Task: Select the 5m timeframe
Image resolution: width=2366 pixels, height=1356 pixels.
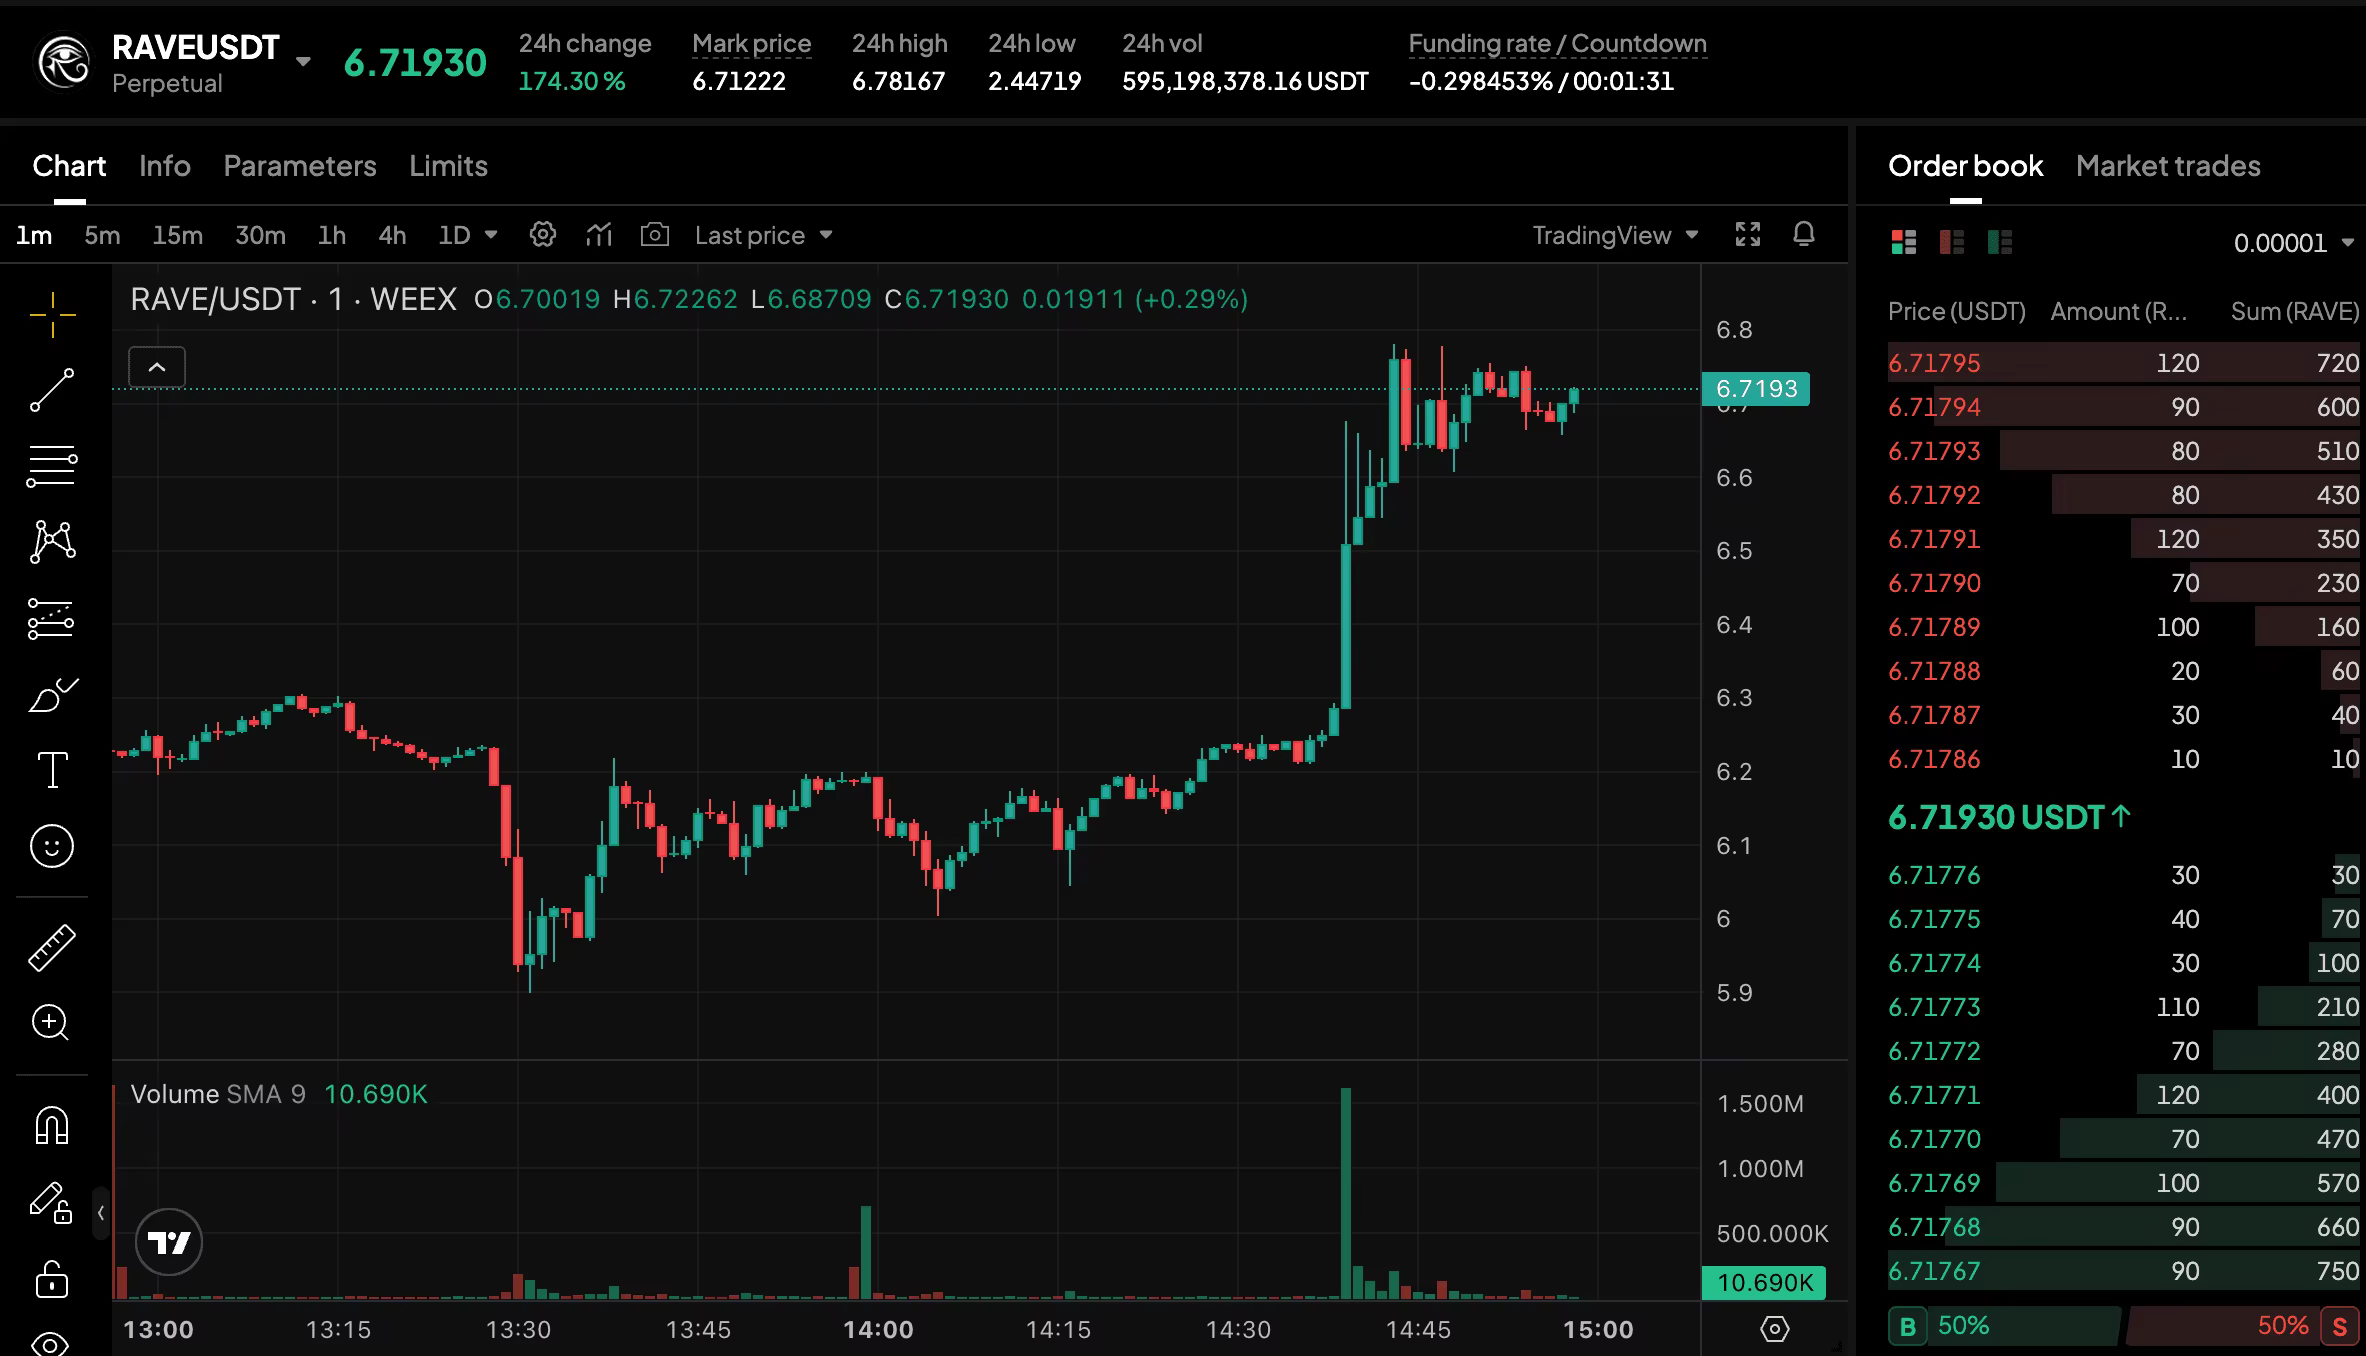Action: tap(102, 235)
